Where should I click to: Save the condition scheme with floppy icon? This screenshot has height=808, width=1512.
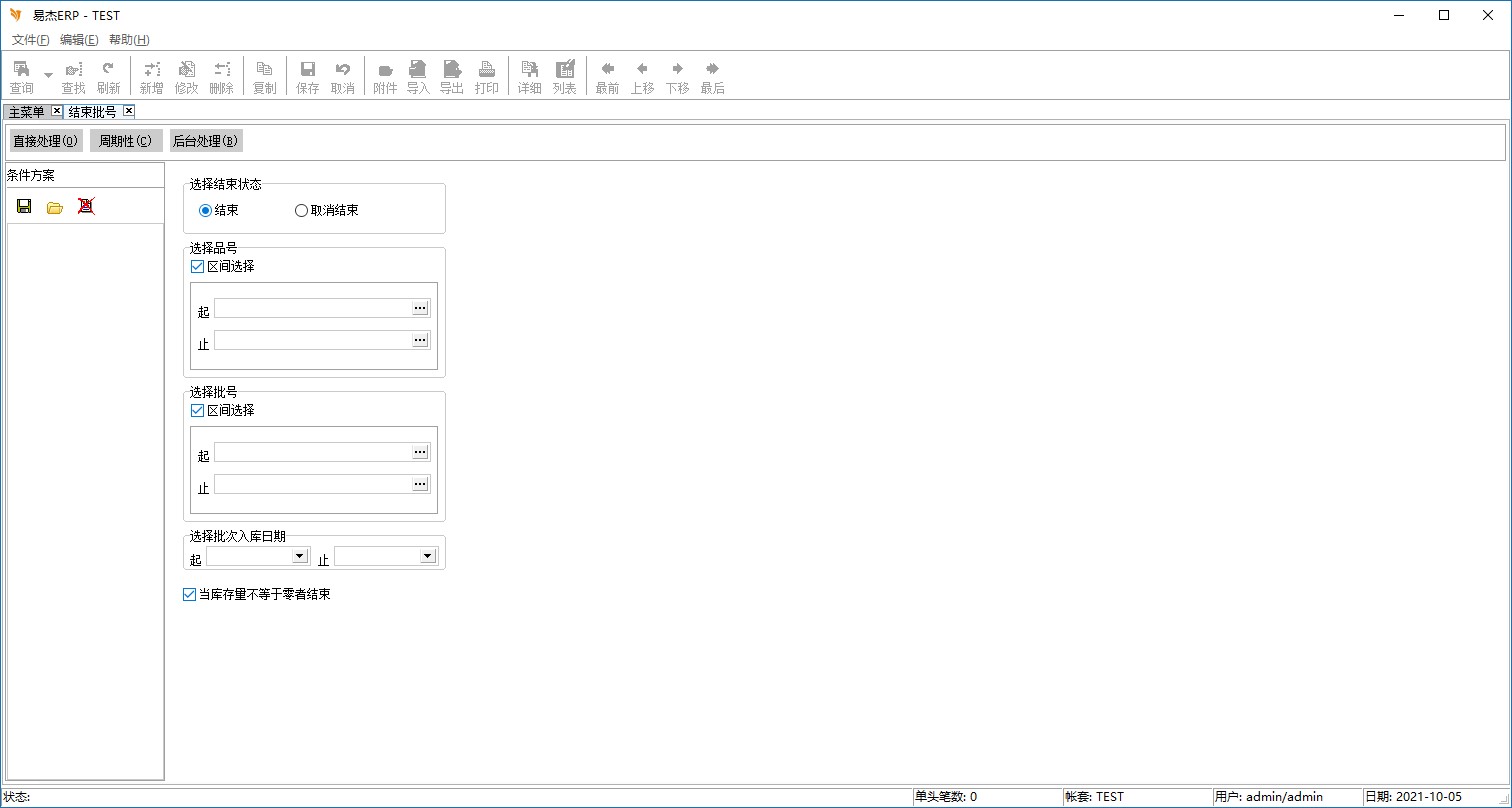(24, 206)
